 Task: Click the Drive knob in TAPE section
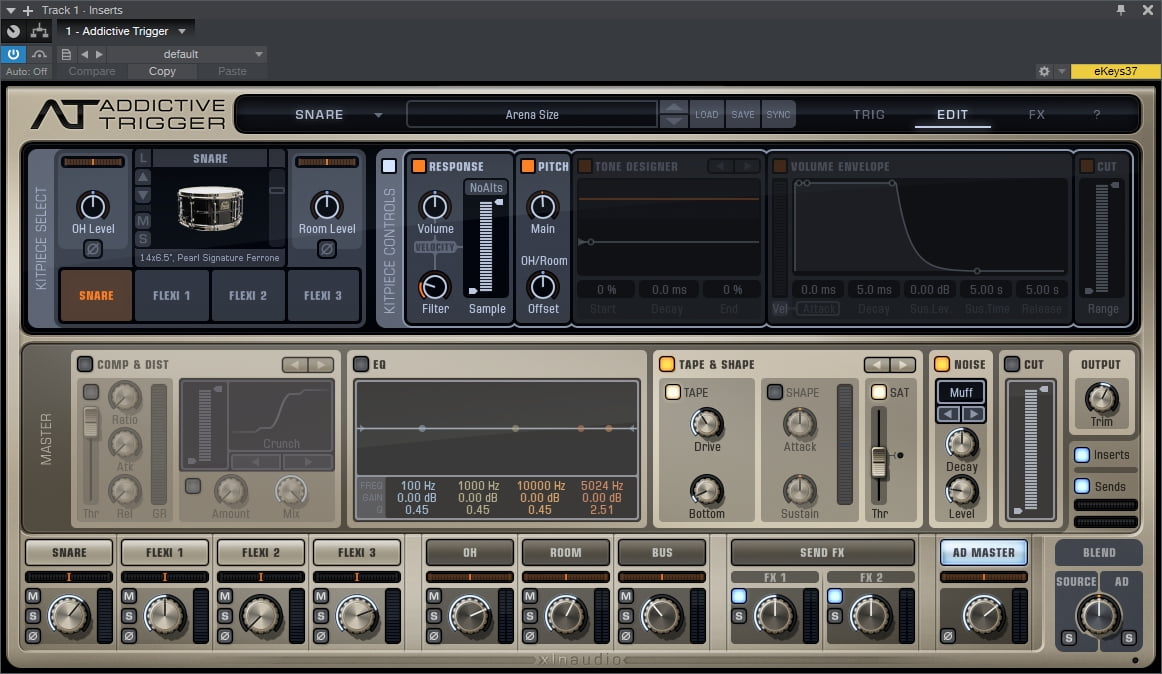[707, 423]
